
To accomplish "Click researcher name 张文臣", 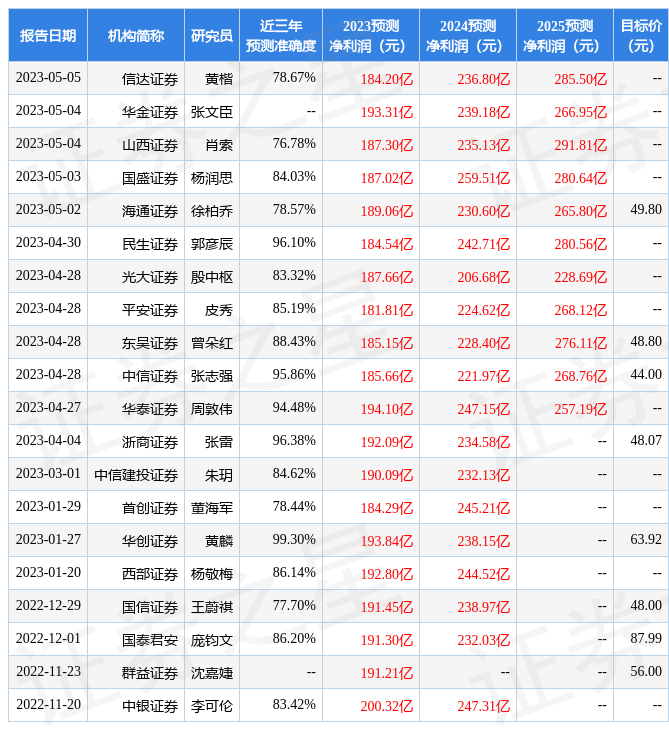I will click(x=212, y=112).
